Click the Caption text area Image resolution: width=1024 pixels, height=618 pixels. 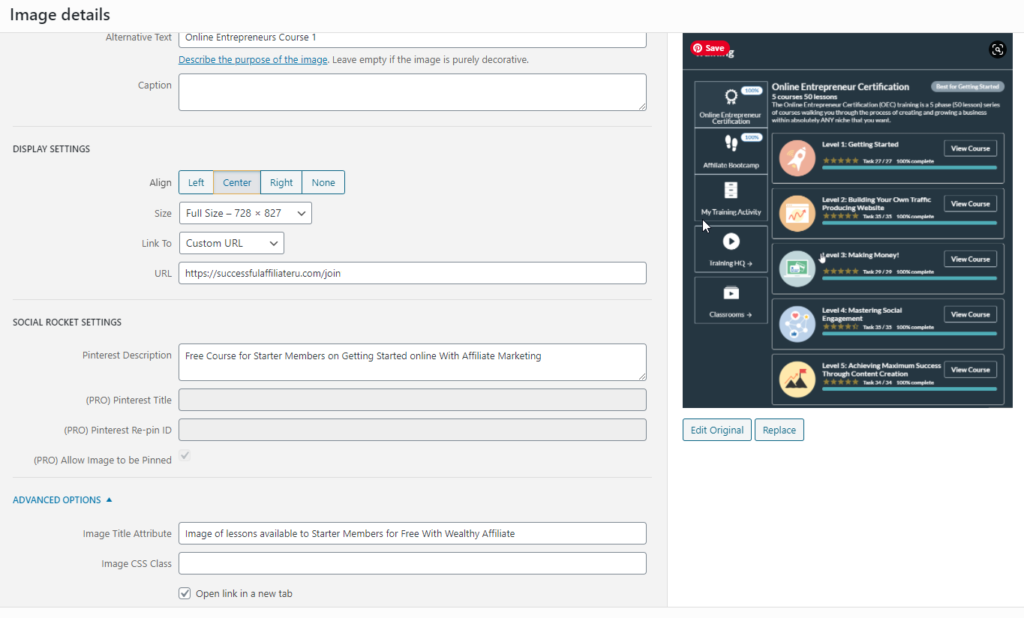412,91
